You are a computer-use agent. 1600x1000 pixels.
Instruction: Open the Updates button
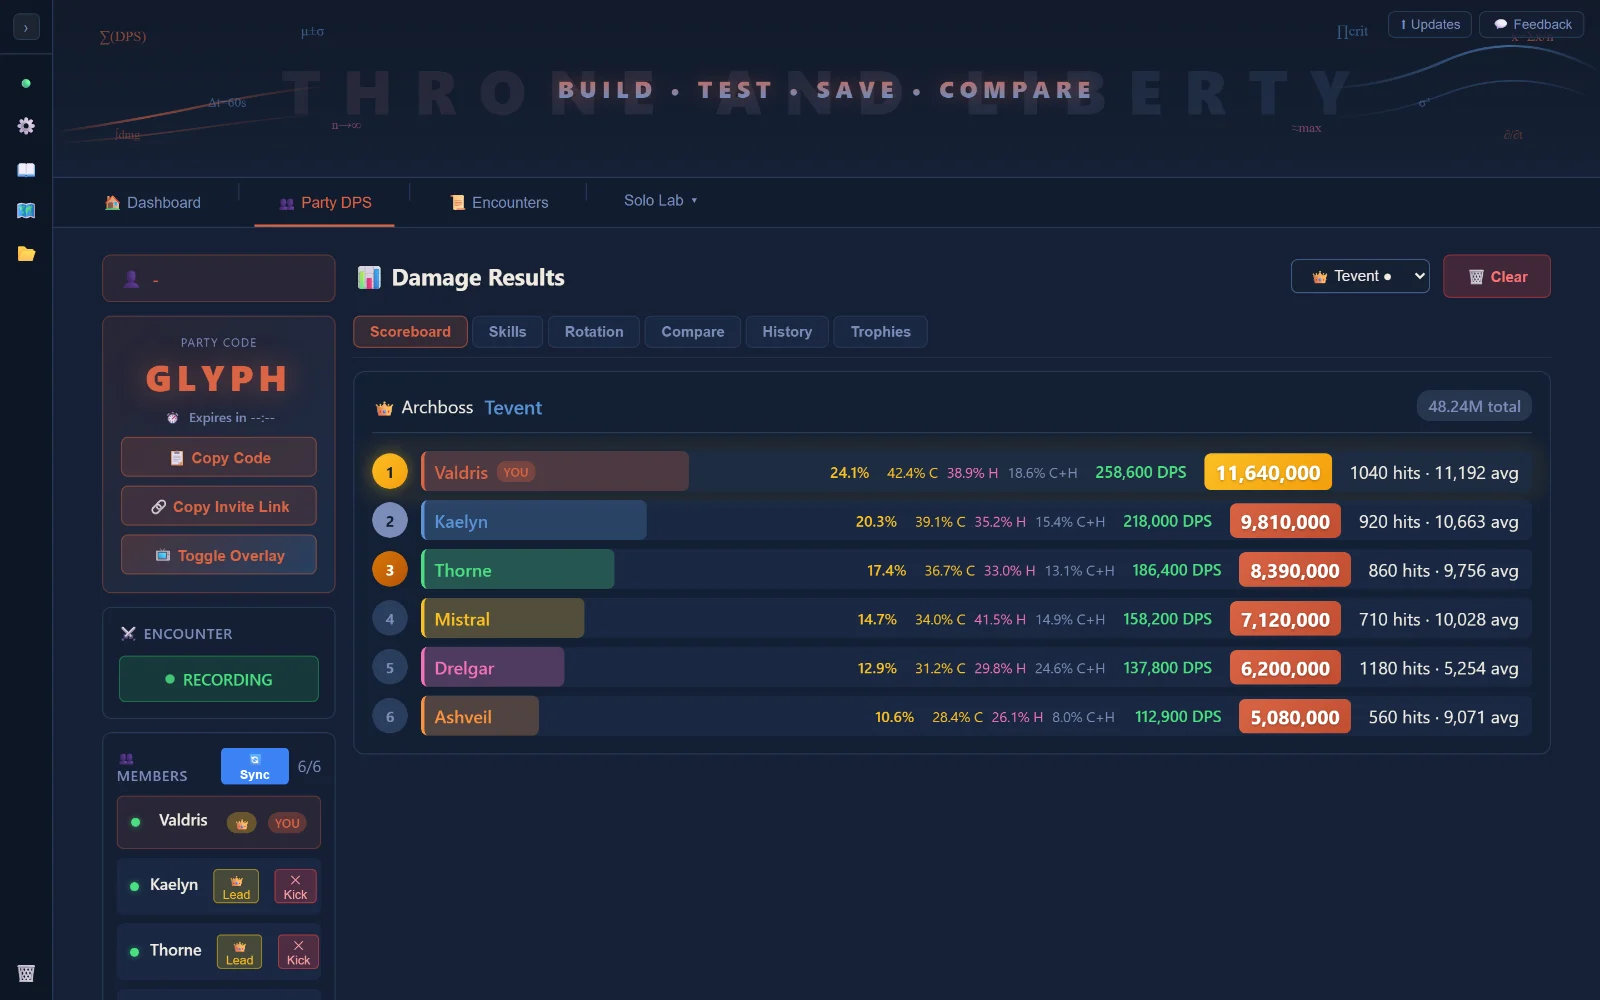(x=1430, y=24)
